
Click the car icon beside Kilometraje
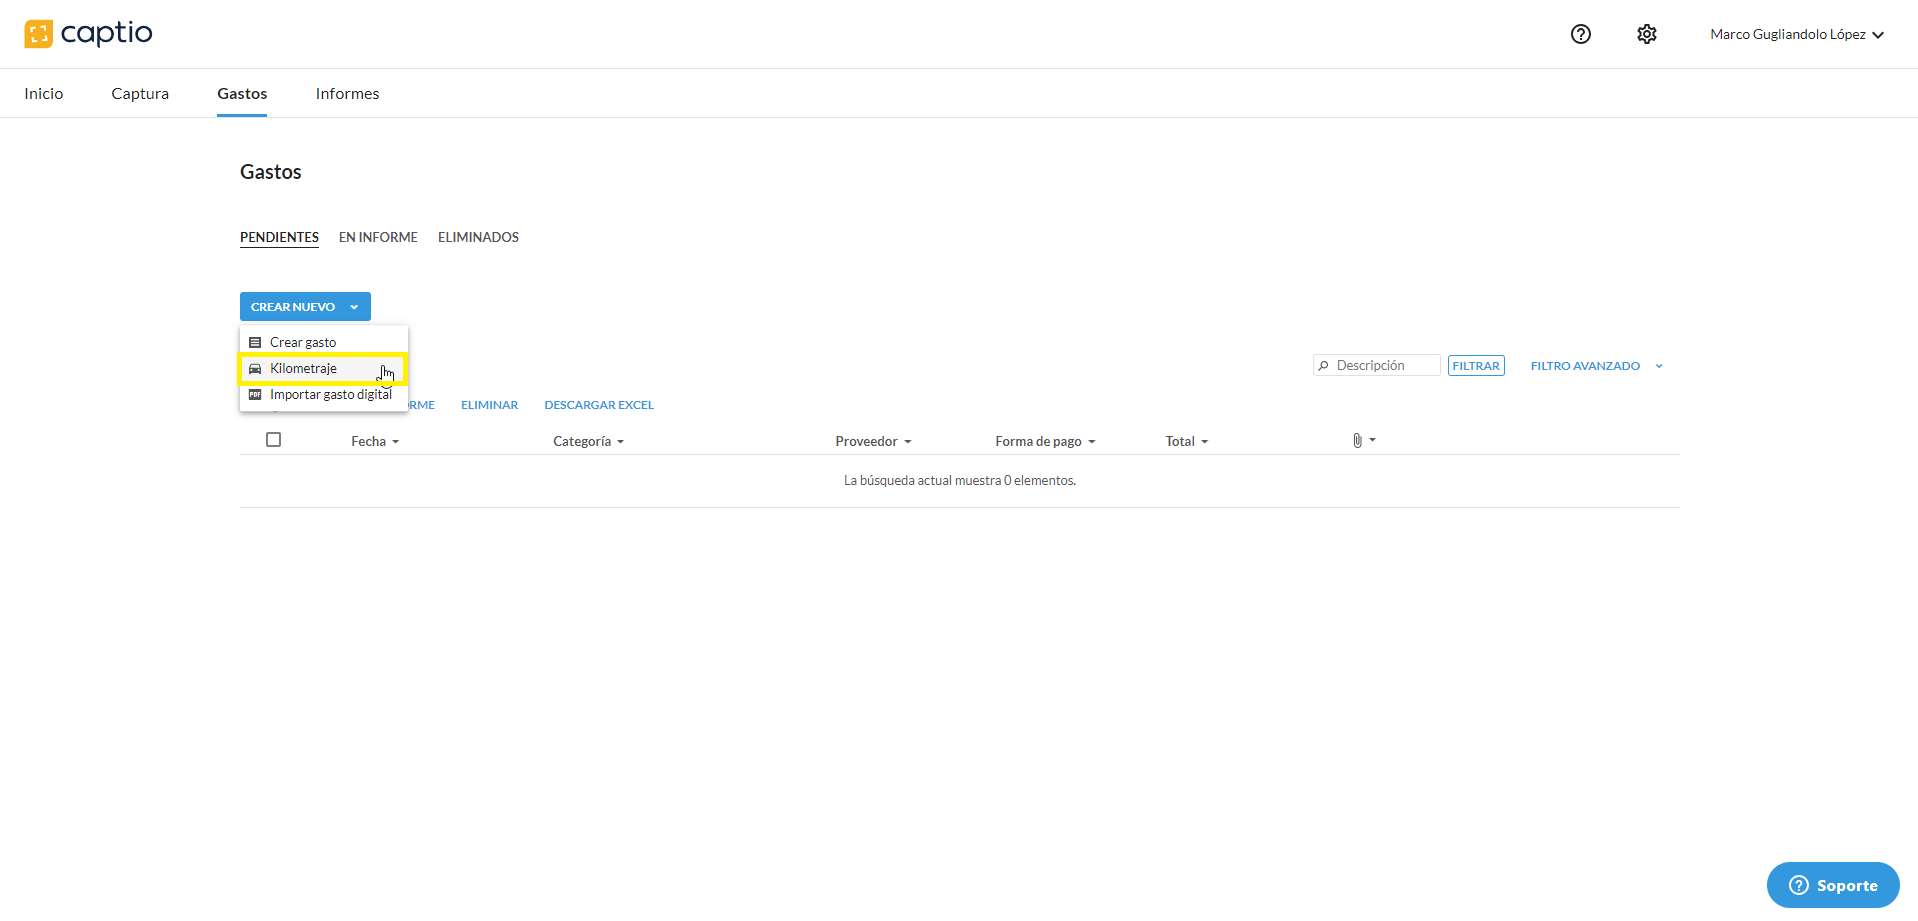[255, 368]
